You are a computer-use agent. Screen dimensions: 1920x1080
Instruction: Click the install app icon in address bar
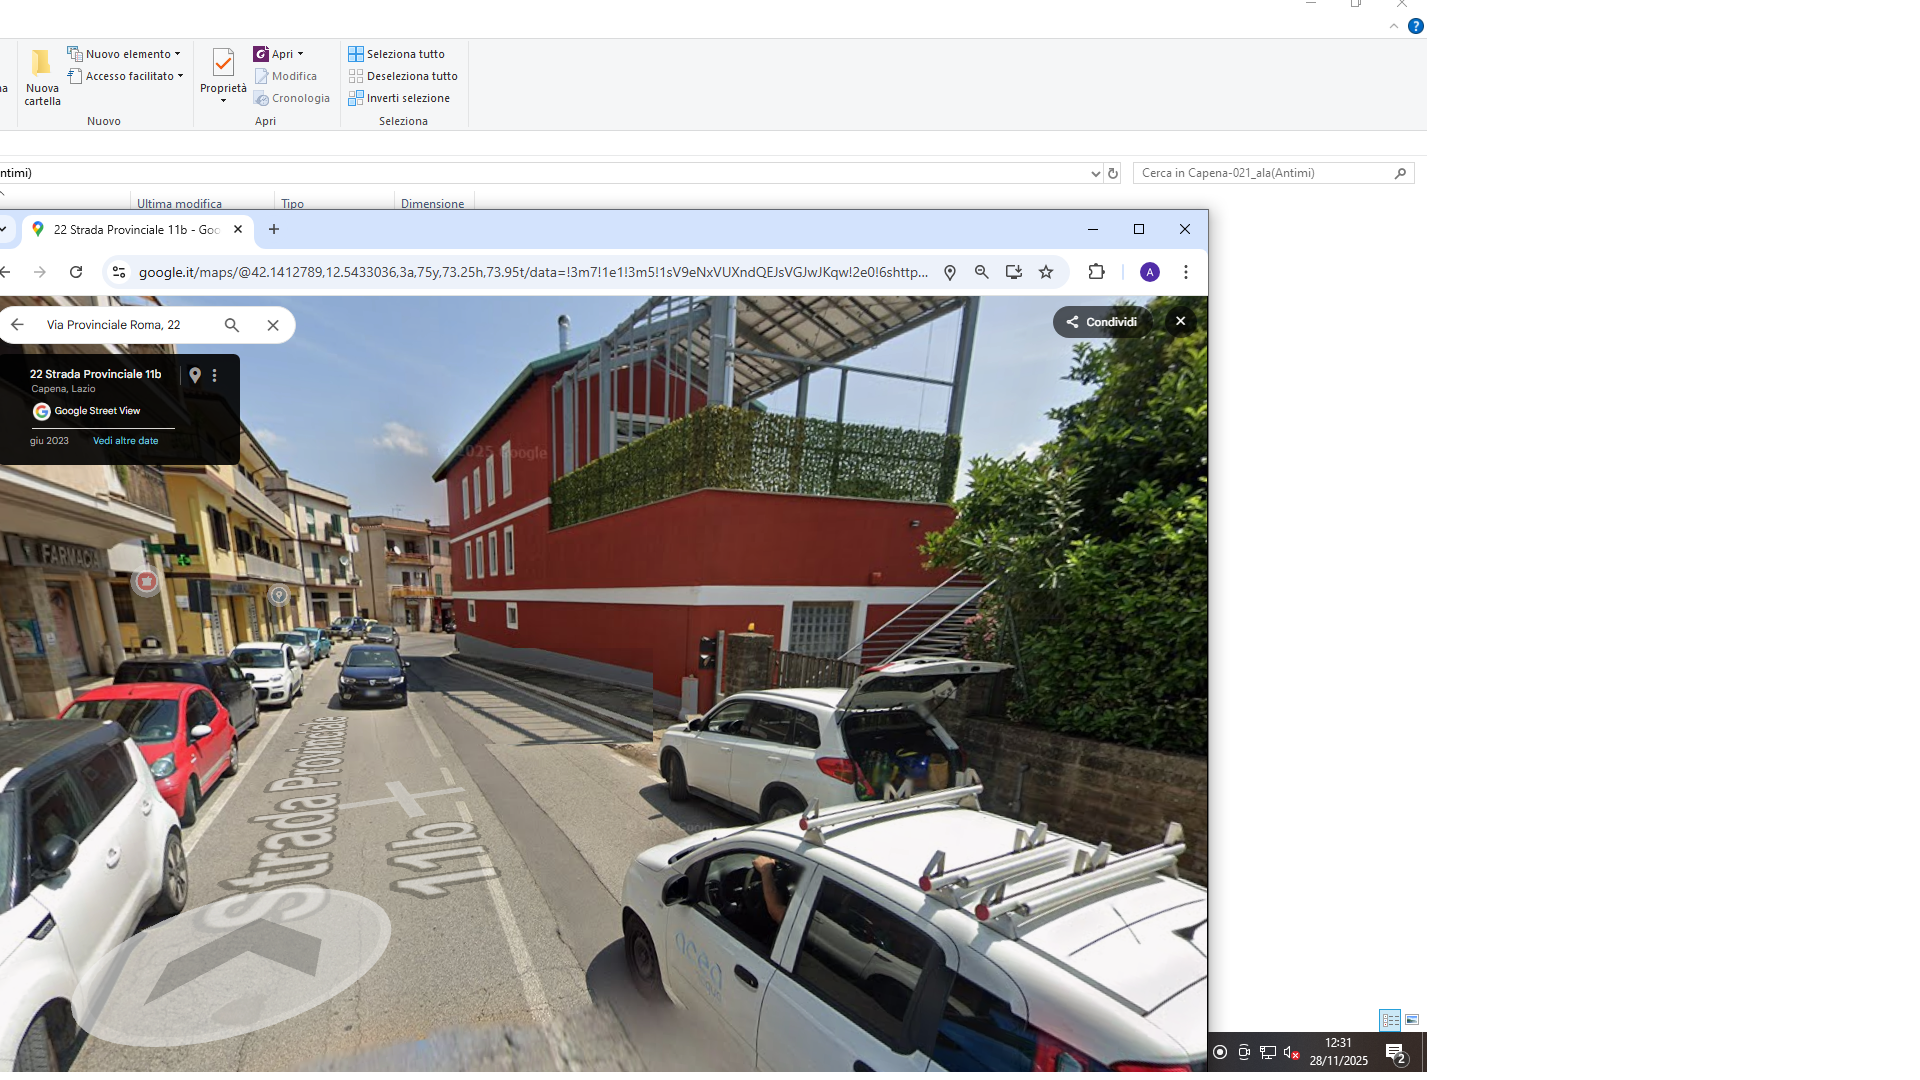[x=1014, y=272]
